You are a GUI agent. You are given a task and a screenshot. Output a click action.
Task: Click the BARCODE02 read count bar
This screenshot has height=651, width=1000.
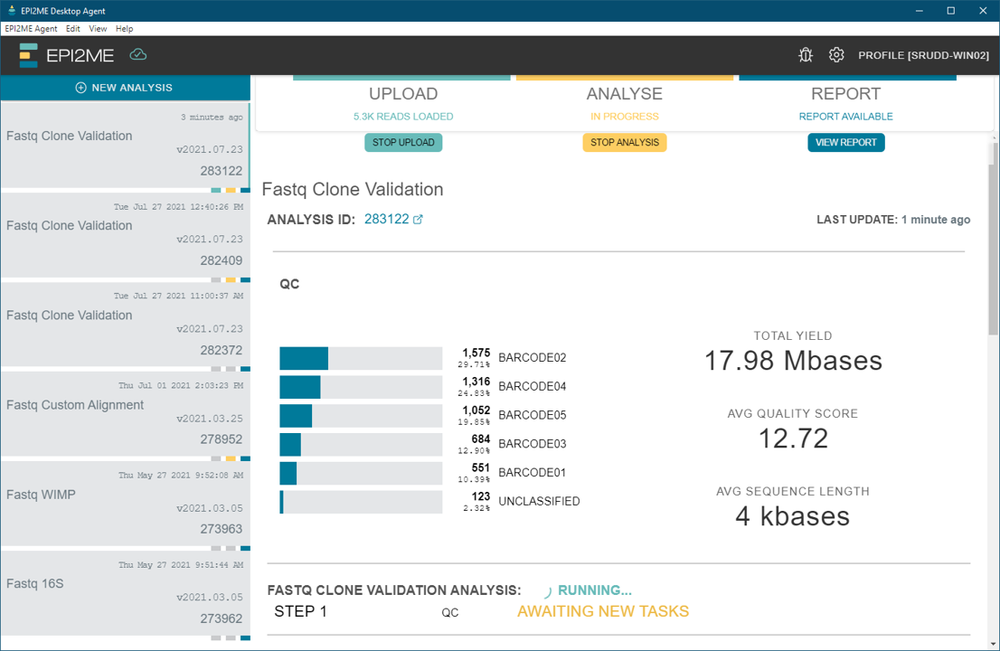pyautogui.click(x=360, y=358)
